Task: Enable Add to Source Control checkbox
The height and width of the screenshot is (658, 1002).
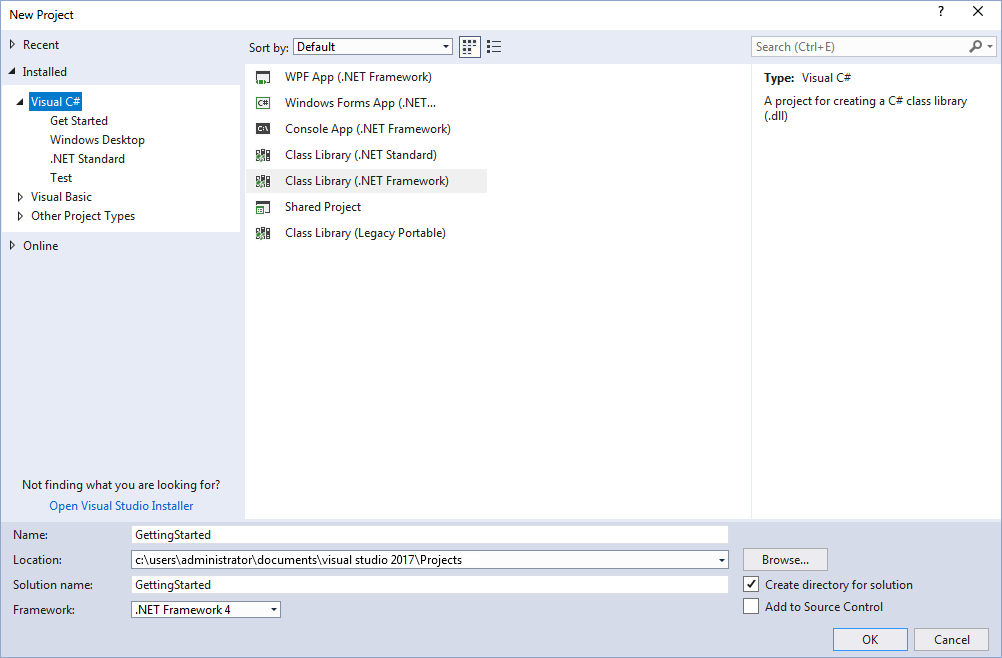Action: click(751, 606)
